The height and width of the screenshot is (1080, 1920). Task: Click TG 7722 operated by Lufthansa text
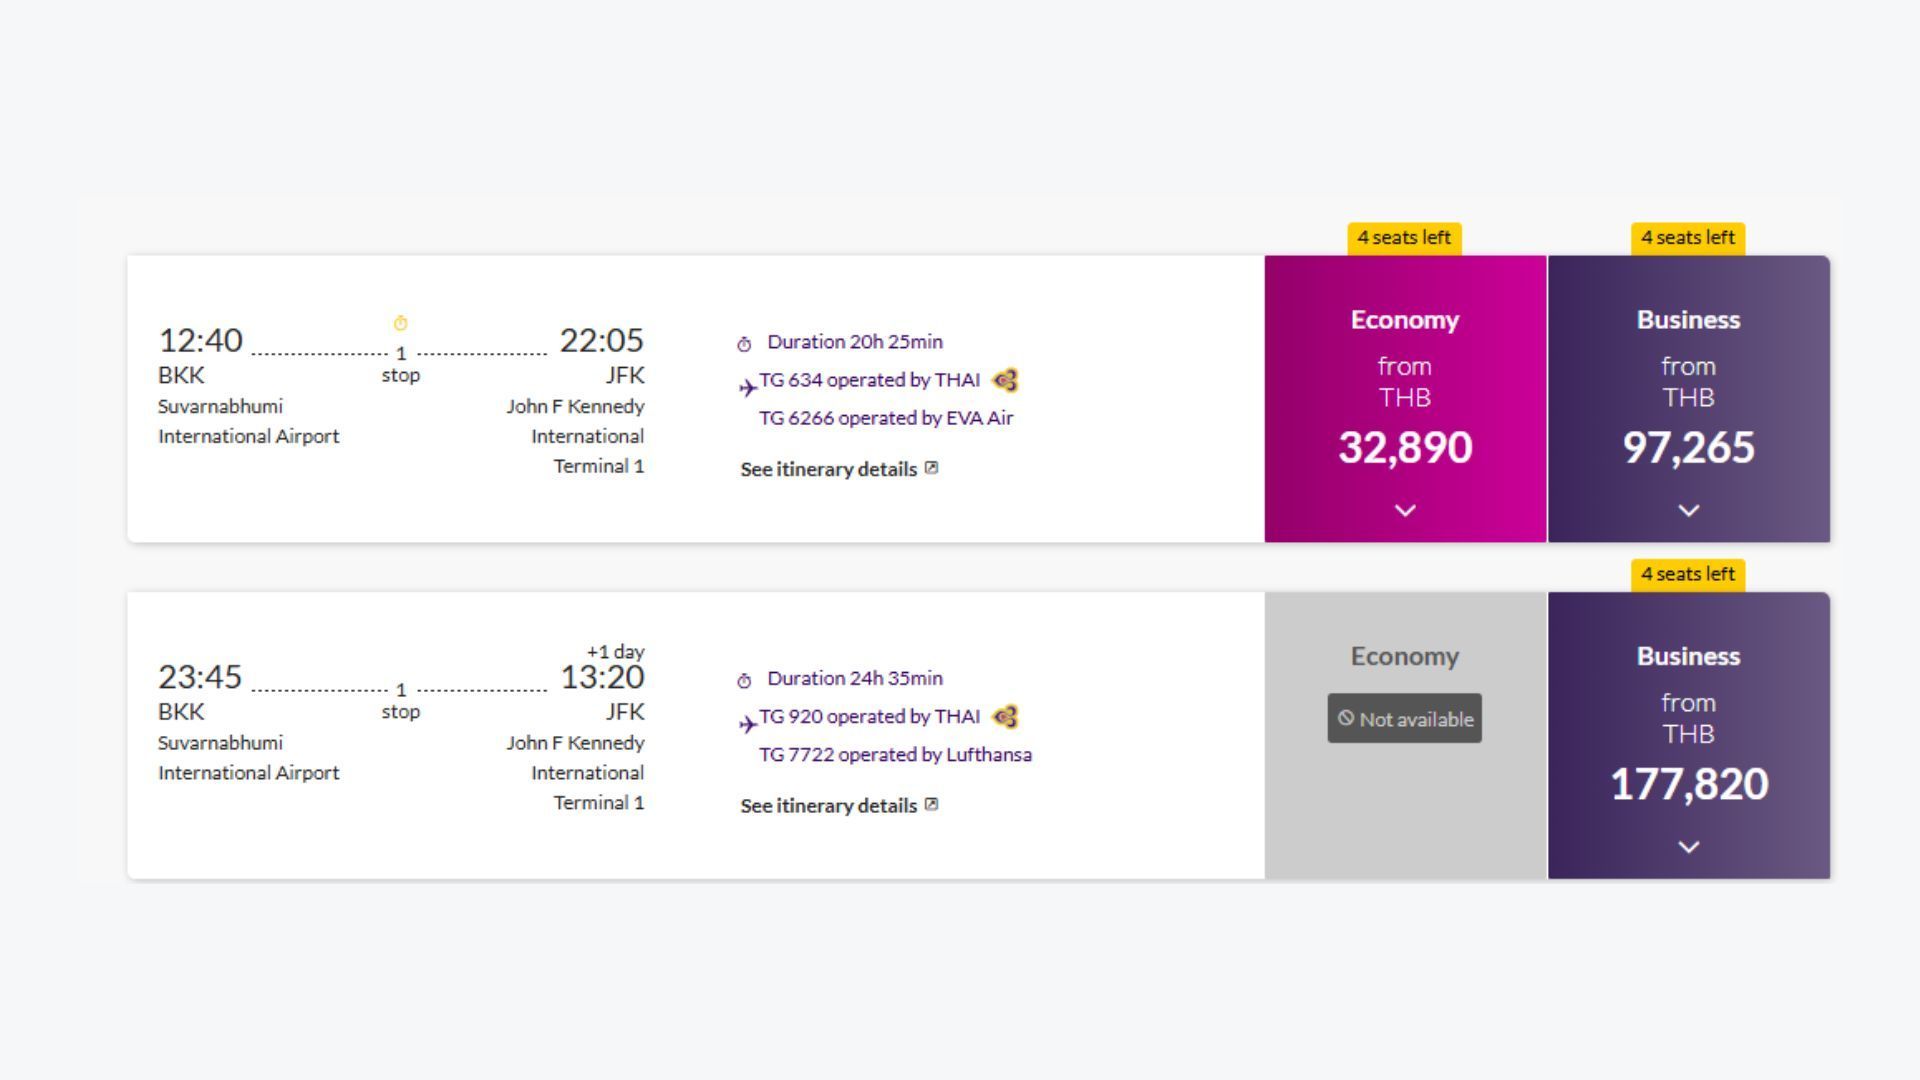(x=895, y=755)
